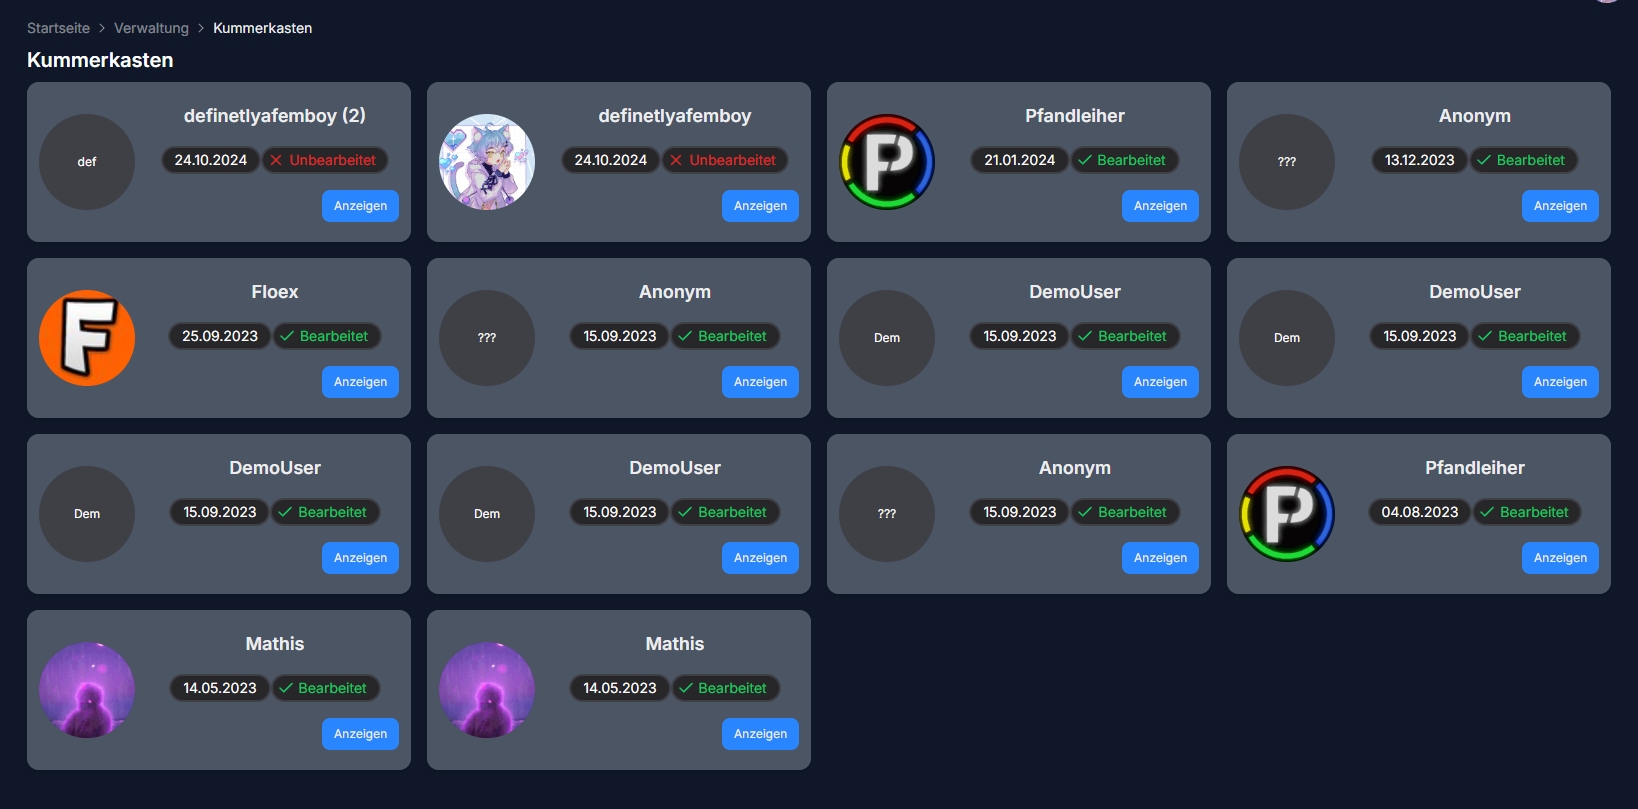Click the anime cat-girl avatar of definetlyafemboy

487,162
